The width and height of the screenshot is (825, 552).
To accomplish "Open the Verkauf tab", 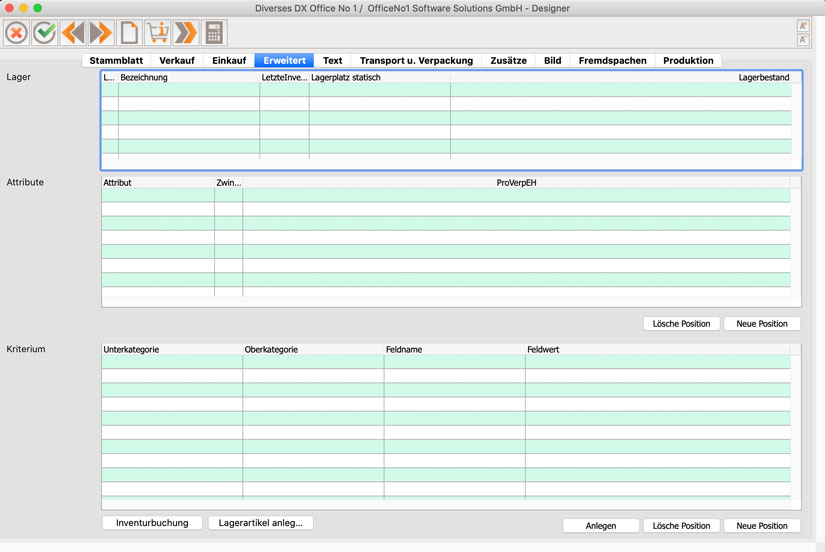I will coord(177,61).
